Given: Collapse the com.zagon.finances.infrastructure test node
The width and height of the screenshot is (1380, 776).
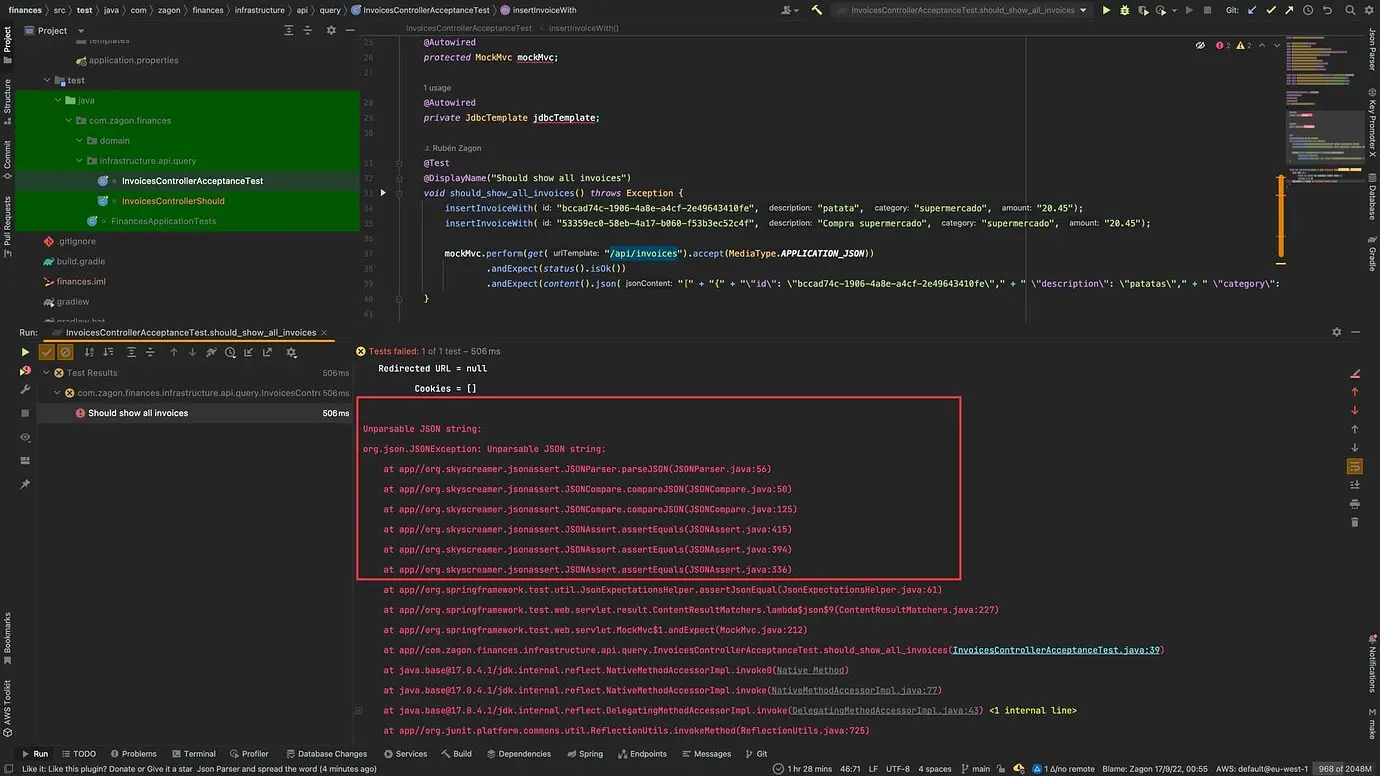Looking at the screenshot, I should [x=57, y=393].
